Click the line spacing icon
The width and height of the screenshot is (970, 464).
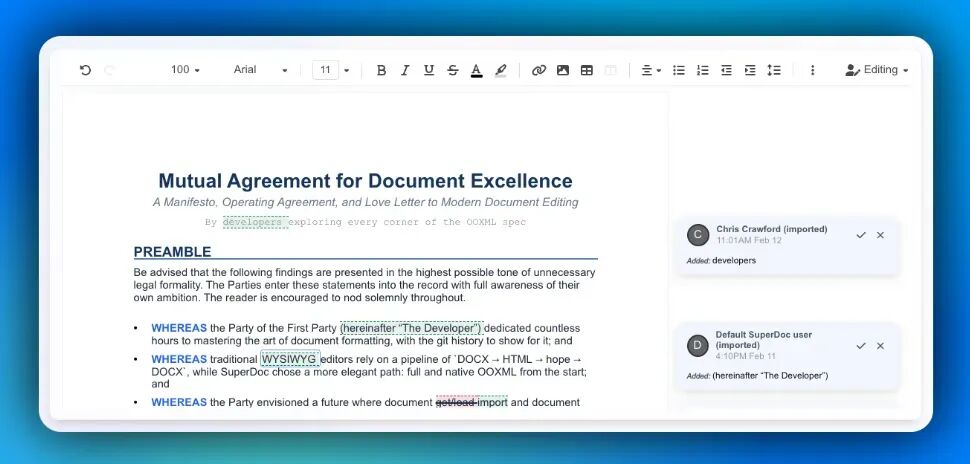[x=774, y=70]
